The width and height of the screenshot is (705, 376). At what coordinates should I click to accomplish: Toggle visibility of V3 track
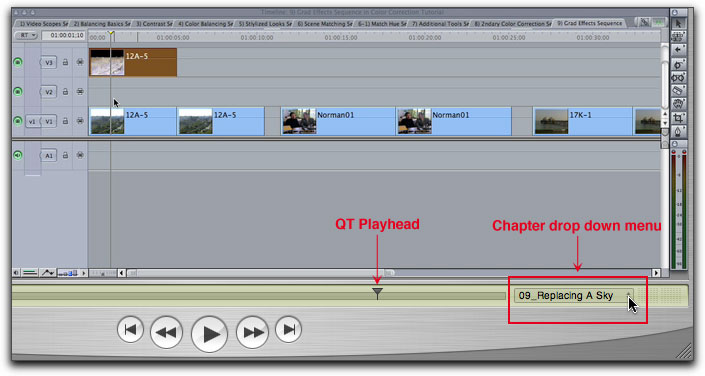(18, 63)
